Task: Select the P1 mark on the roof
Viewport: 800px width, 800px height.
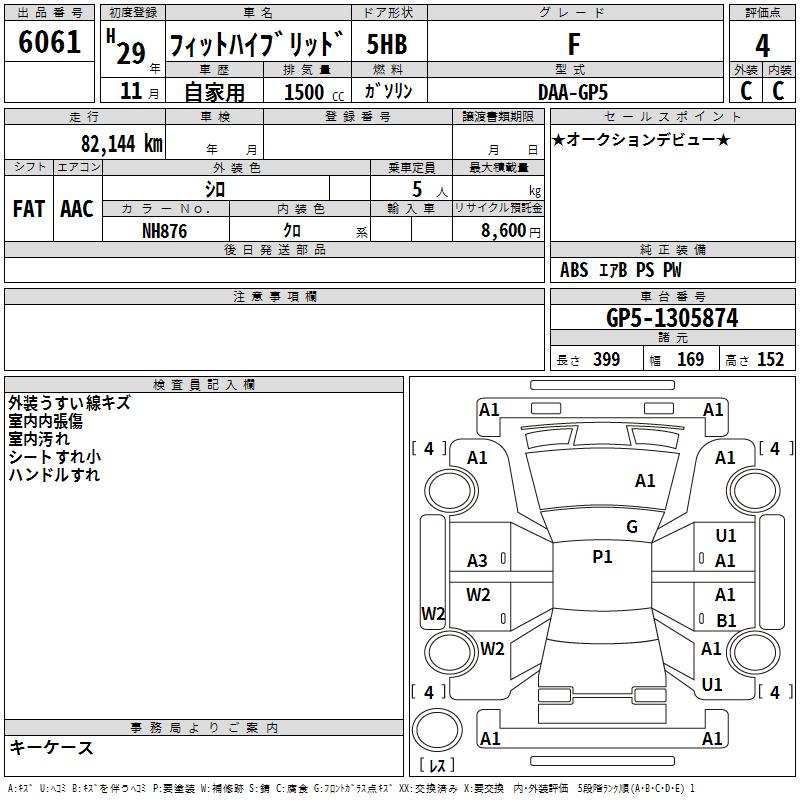Action: (602, 557)
